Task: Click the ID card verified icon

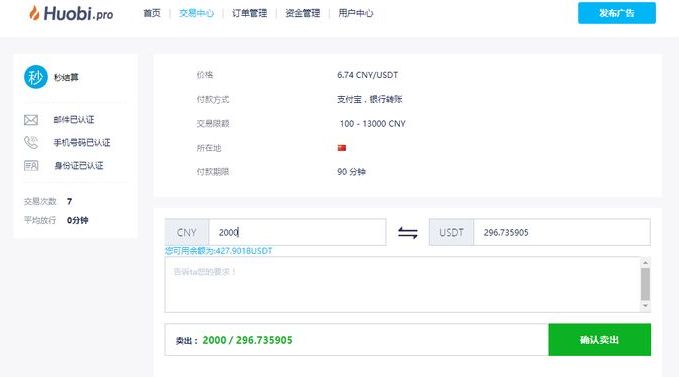Action: click(31, 165)
